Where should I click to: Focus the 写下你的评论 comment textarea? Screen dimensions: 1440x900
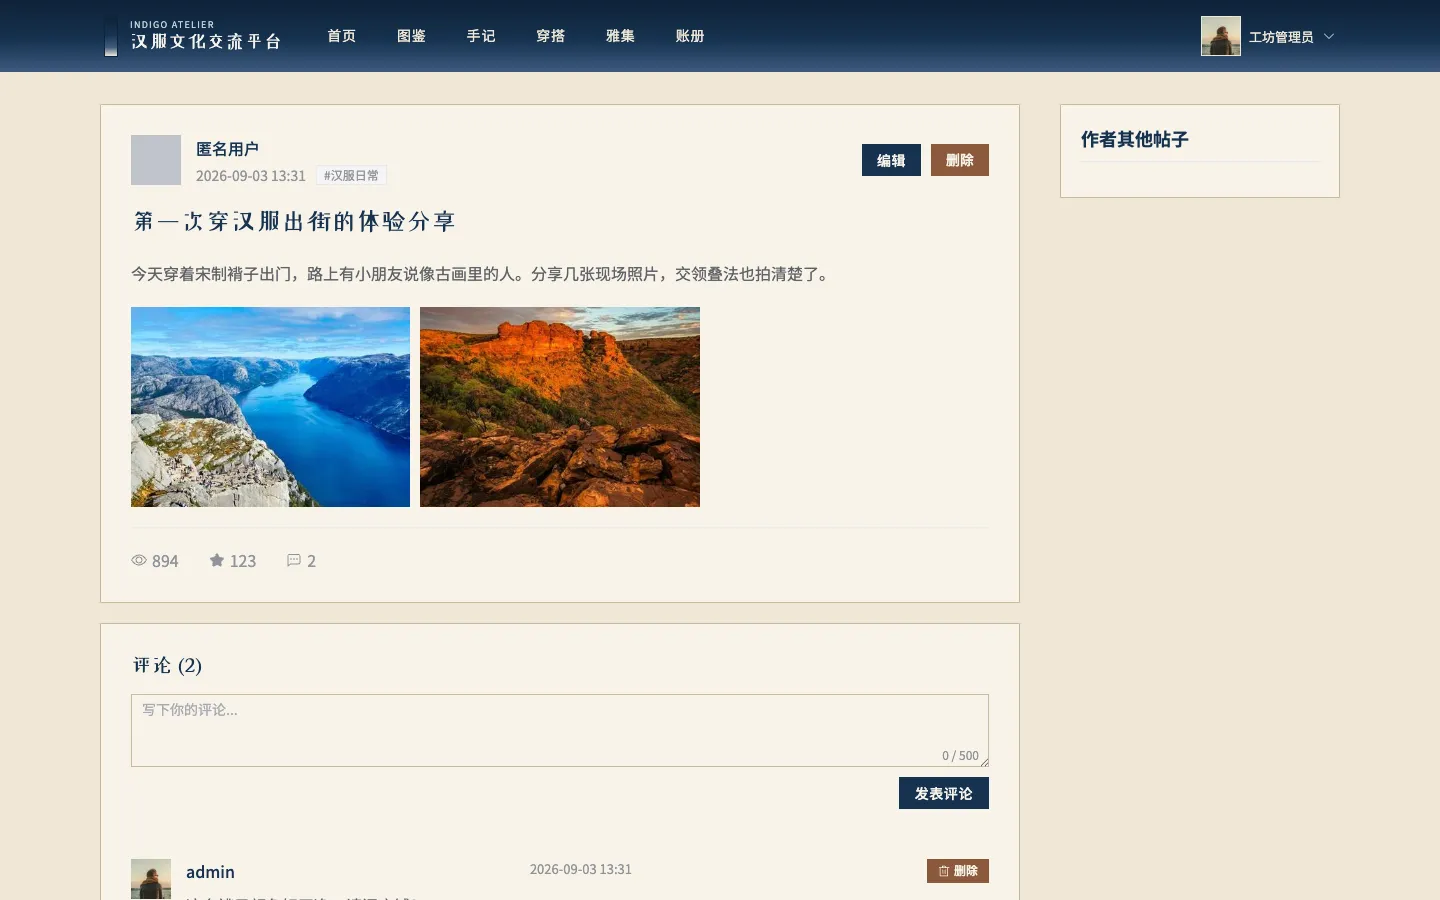560,730
